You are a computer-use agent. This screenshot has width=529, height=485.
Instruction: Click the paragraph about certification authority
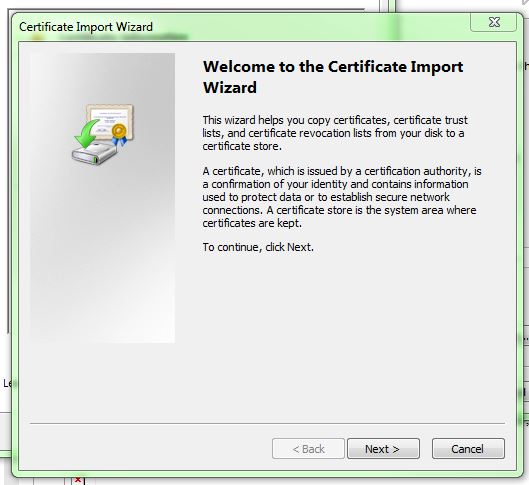[342, 197]
